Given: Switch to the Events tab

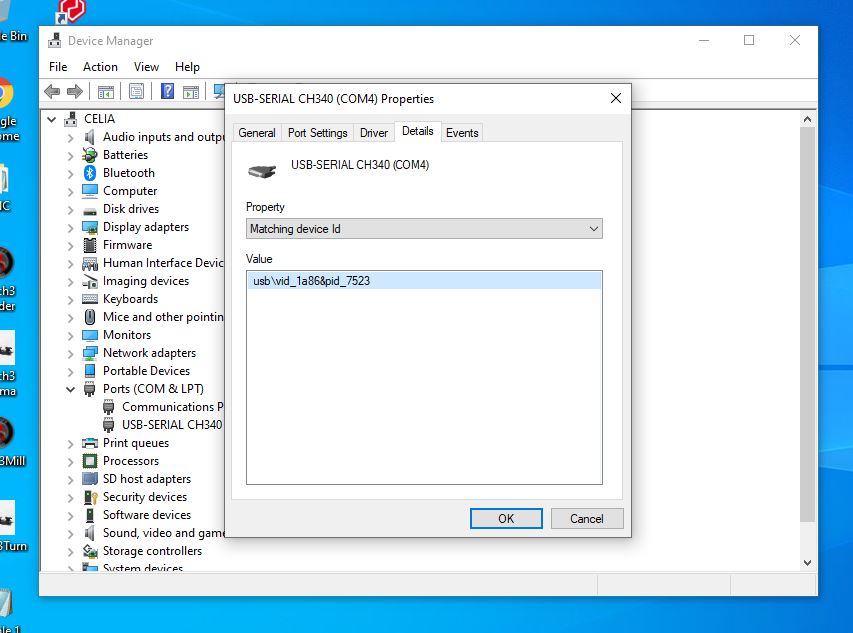Looking at the screenshot, I should pos(462,133).
